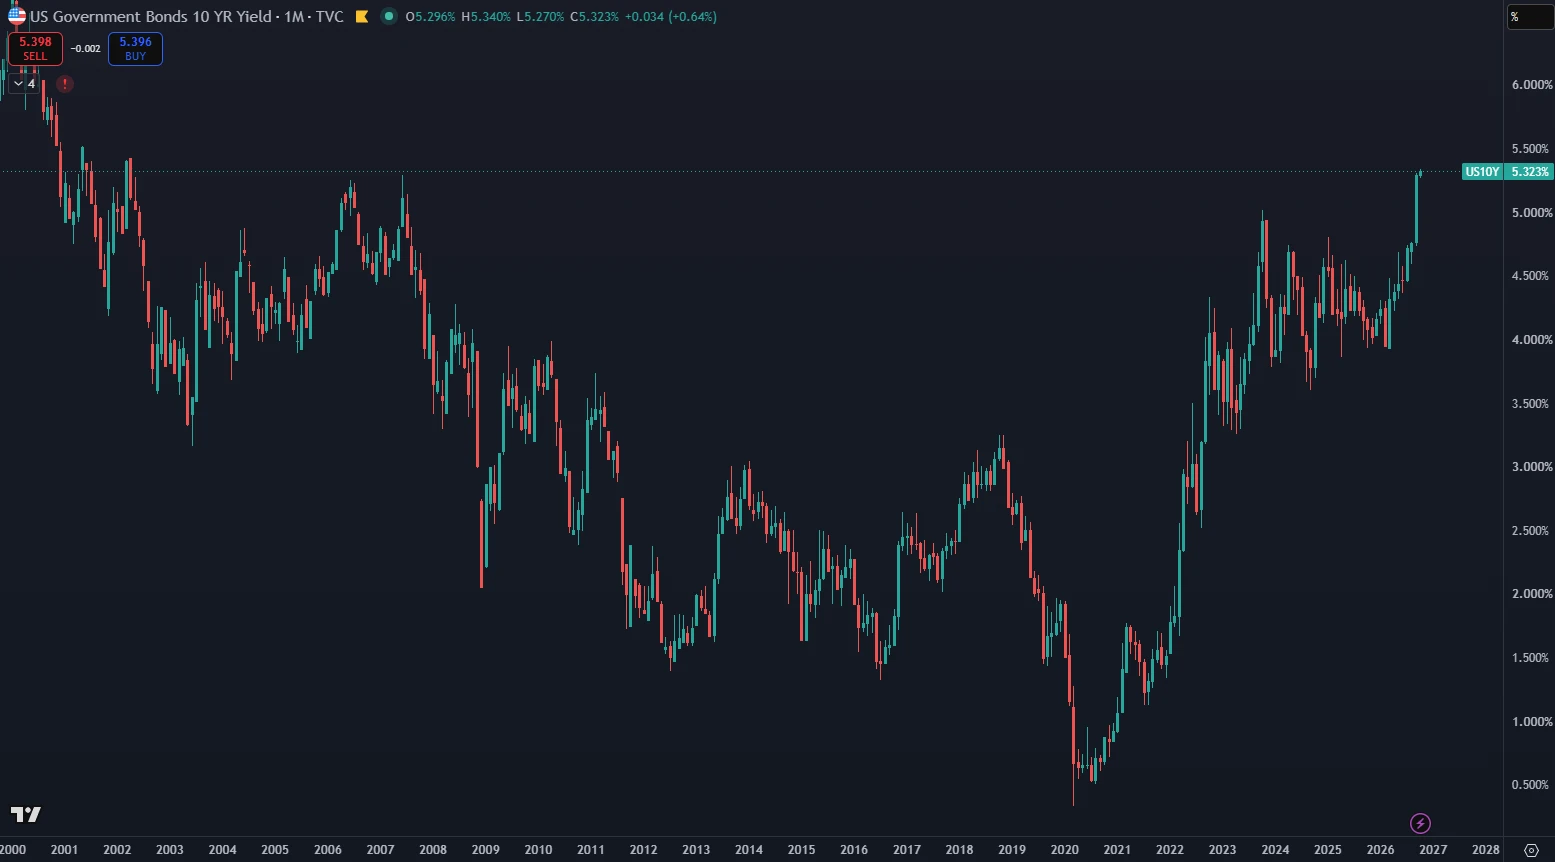Click the SELL 5.398 button
This screenshot has width=1555, height=862.
pyautogui.click(x=35, y=48)
